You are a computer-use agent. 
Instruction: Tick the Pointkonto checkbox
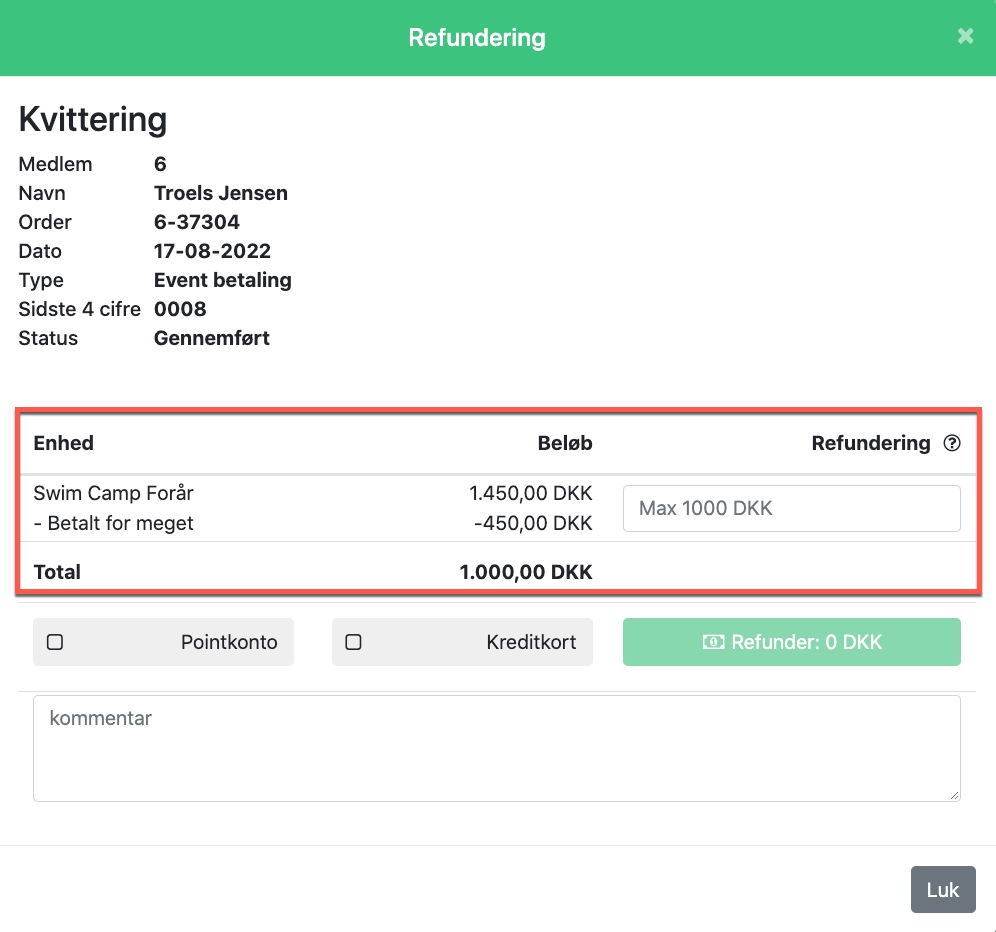click(x=55, y=642)
